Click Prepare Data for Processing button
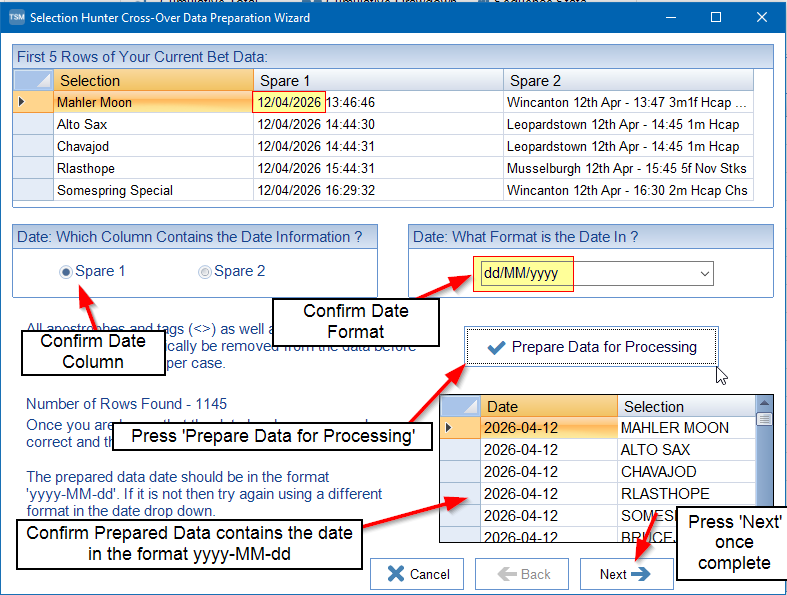The width and height of the screenshot is (787, 595). coord(591,347)
